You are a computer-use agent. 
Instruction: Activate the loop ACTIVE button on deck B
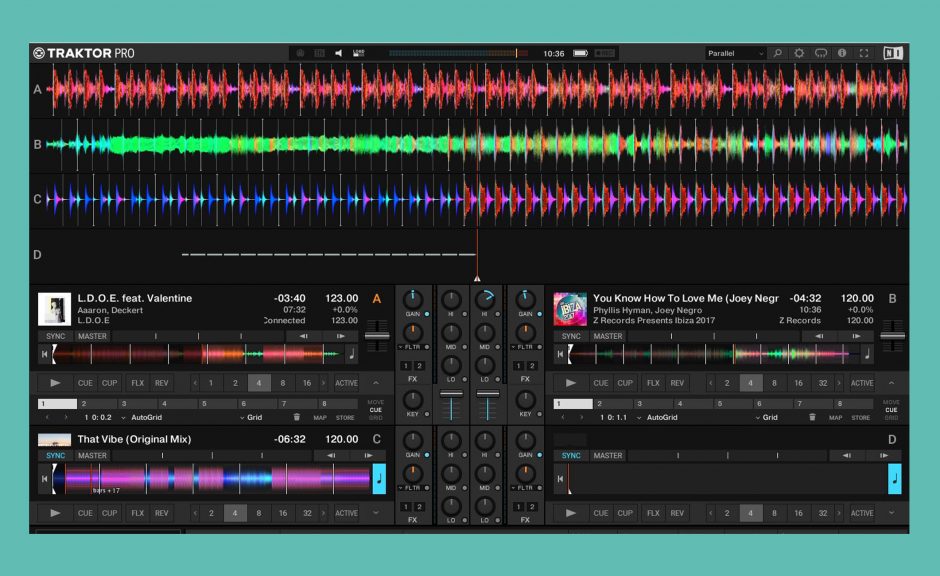[862, 382]
